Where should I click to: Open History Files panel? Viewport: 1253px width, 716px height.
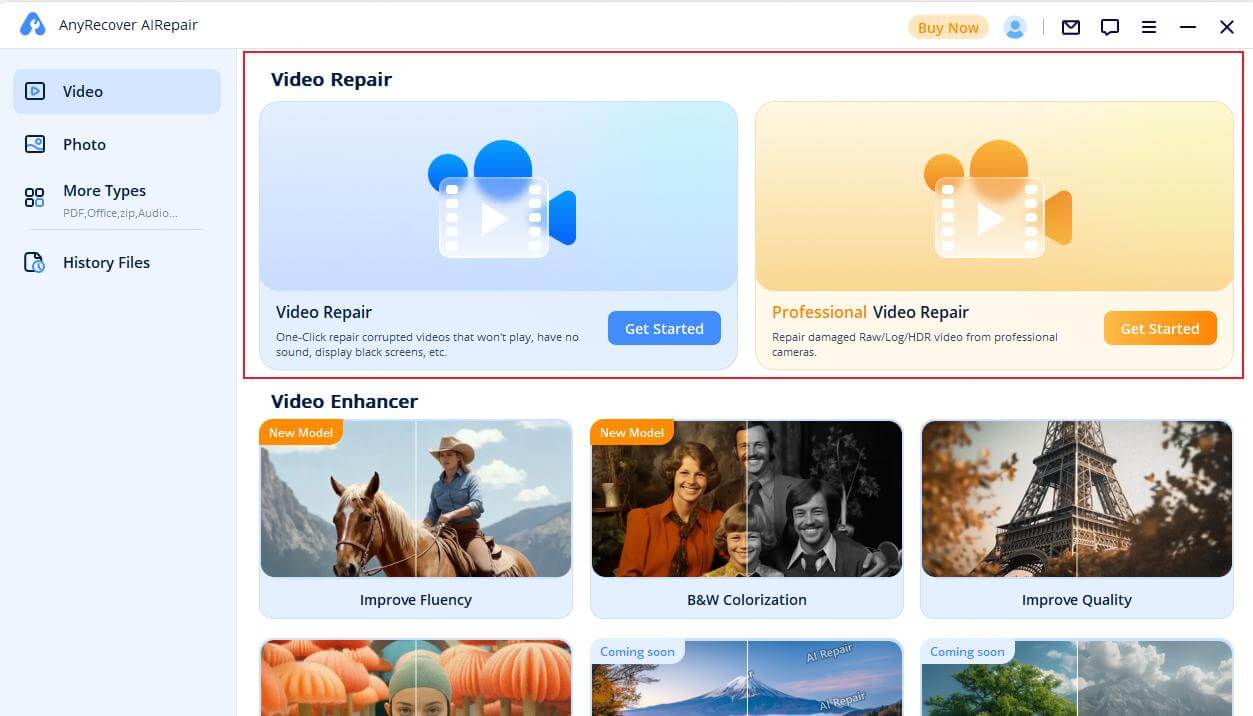[x=106, y=262]
